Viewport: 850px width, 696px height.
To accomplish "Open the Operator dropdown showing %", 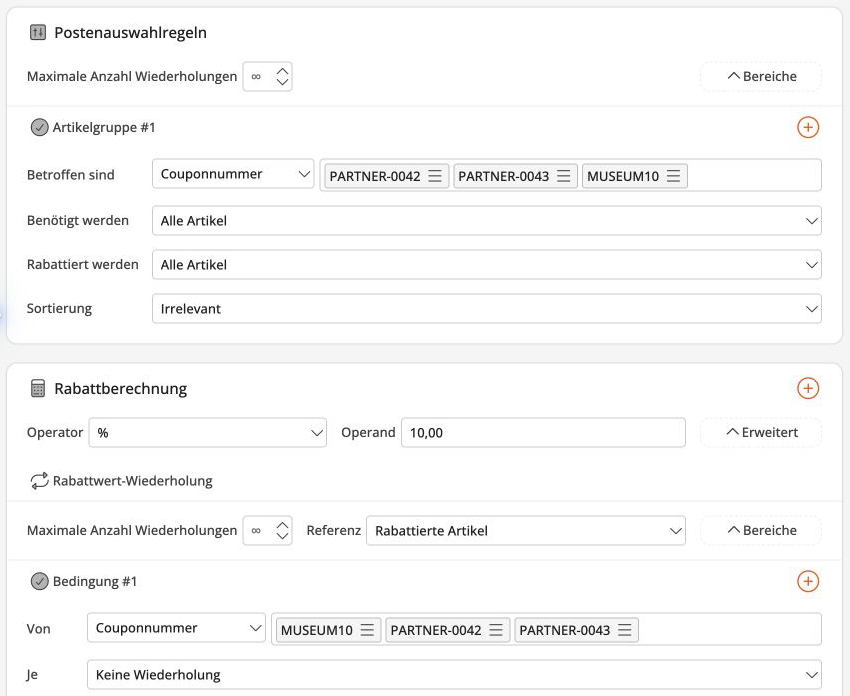I will click(208, 433).
